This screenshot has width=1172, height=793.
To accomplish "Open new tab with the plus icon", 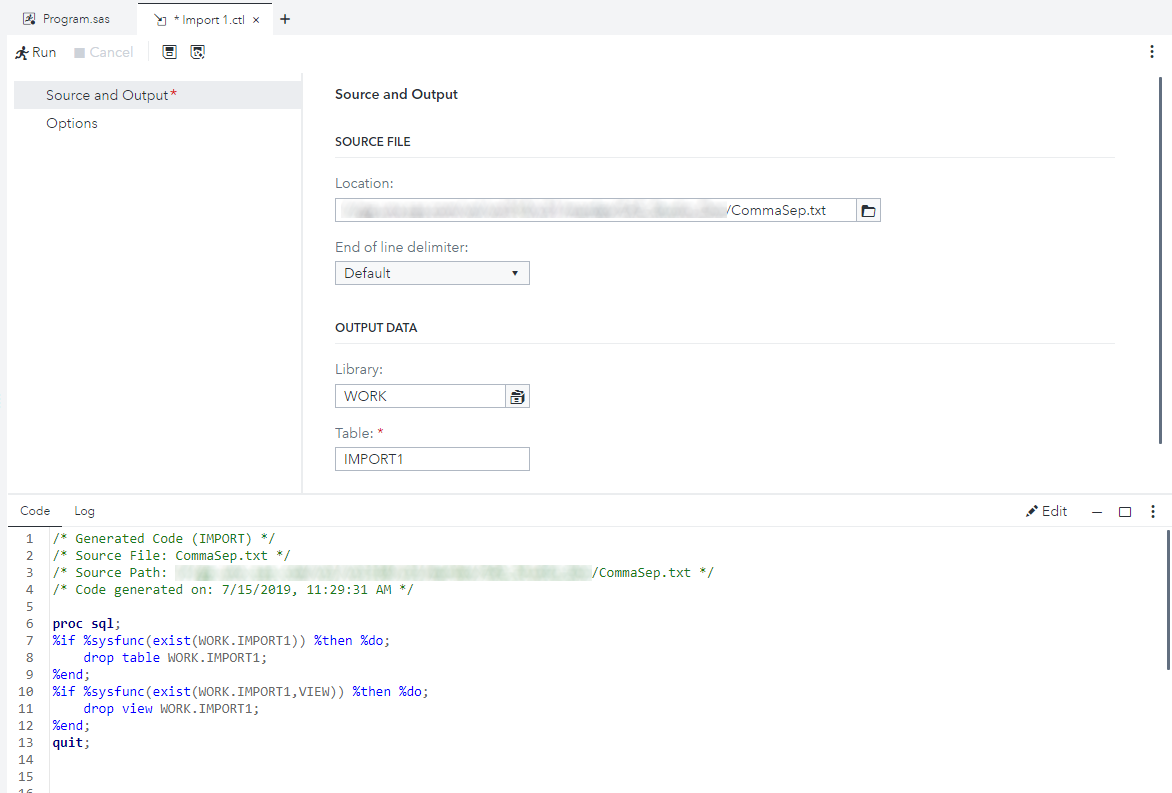I will (285, 19).
